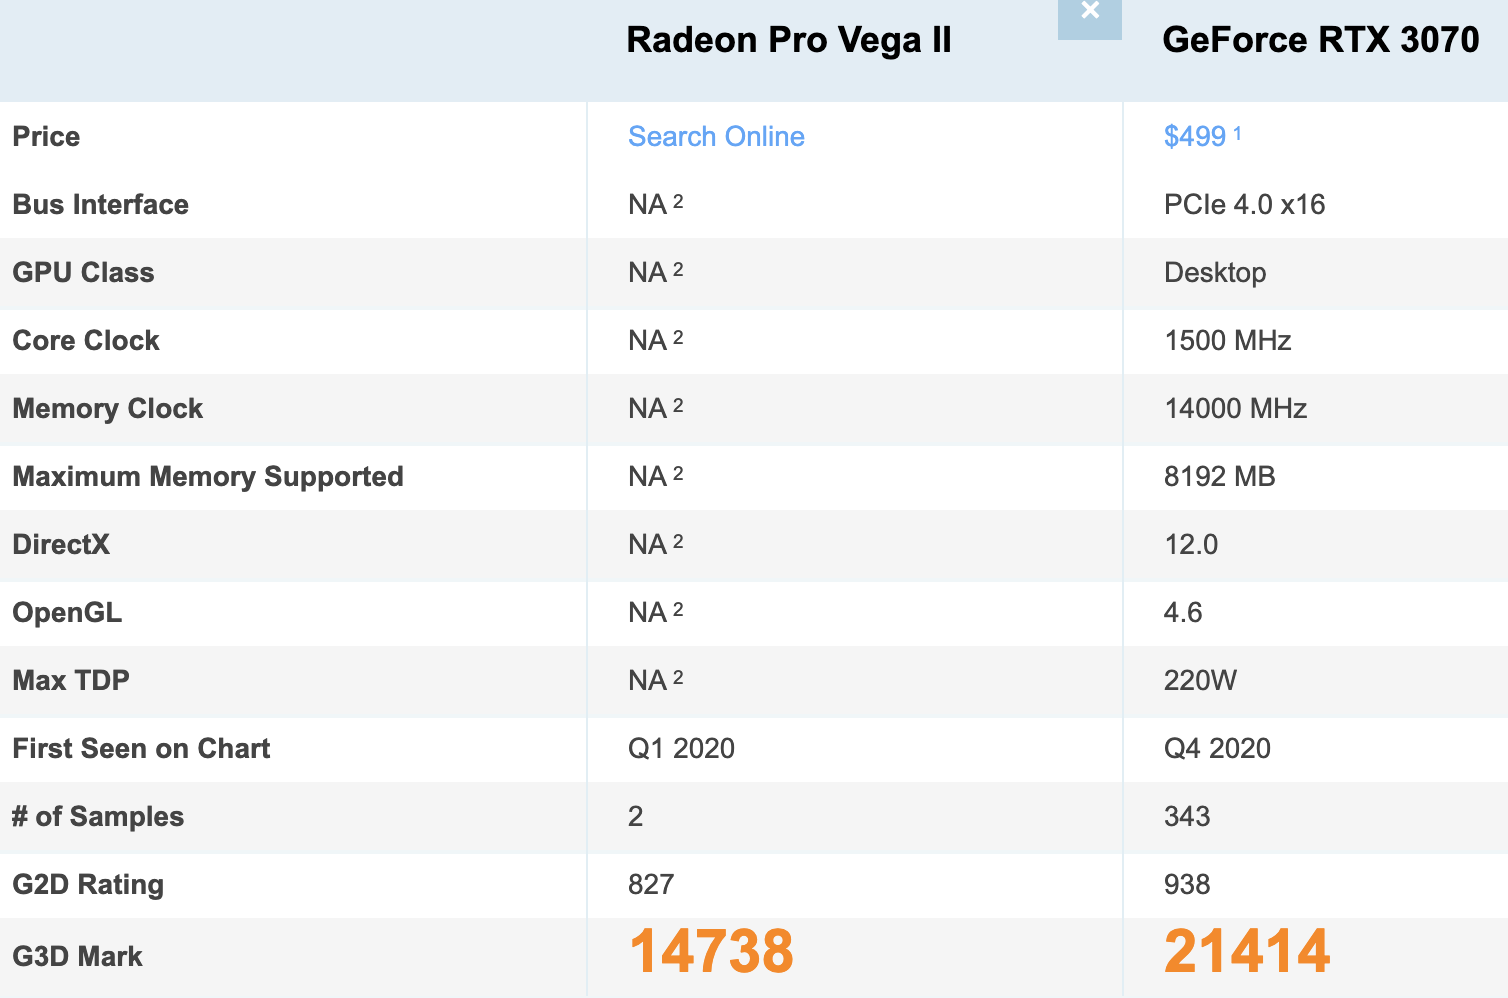Viewport: 1508px width, 998px height.
Task: Click the 343 samples count
Action: [x=1187, y=816]
